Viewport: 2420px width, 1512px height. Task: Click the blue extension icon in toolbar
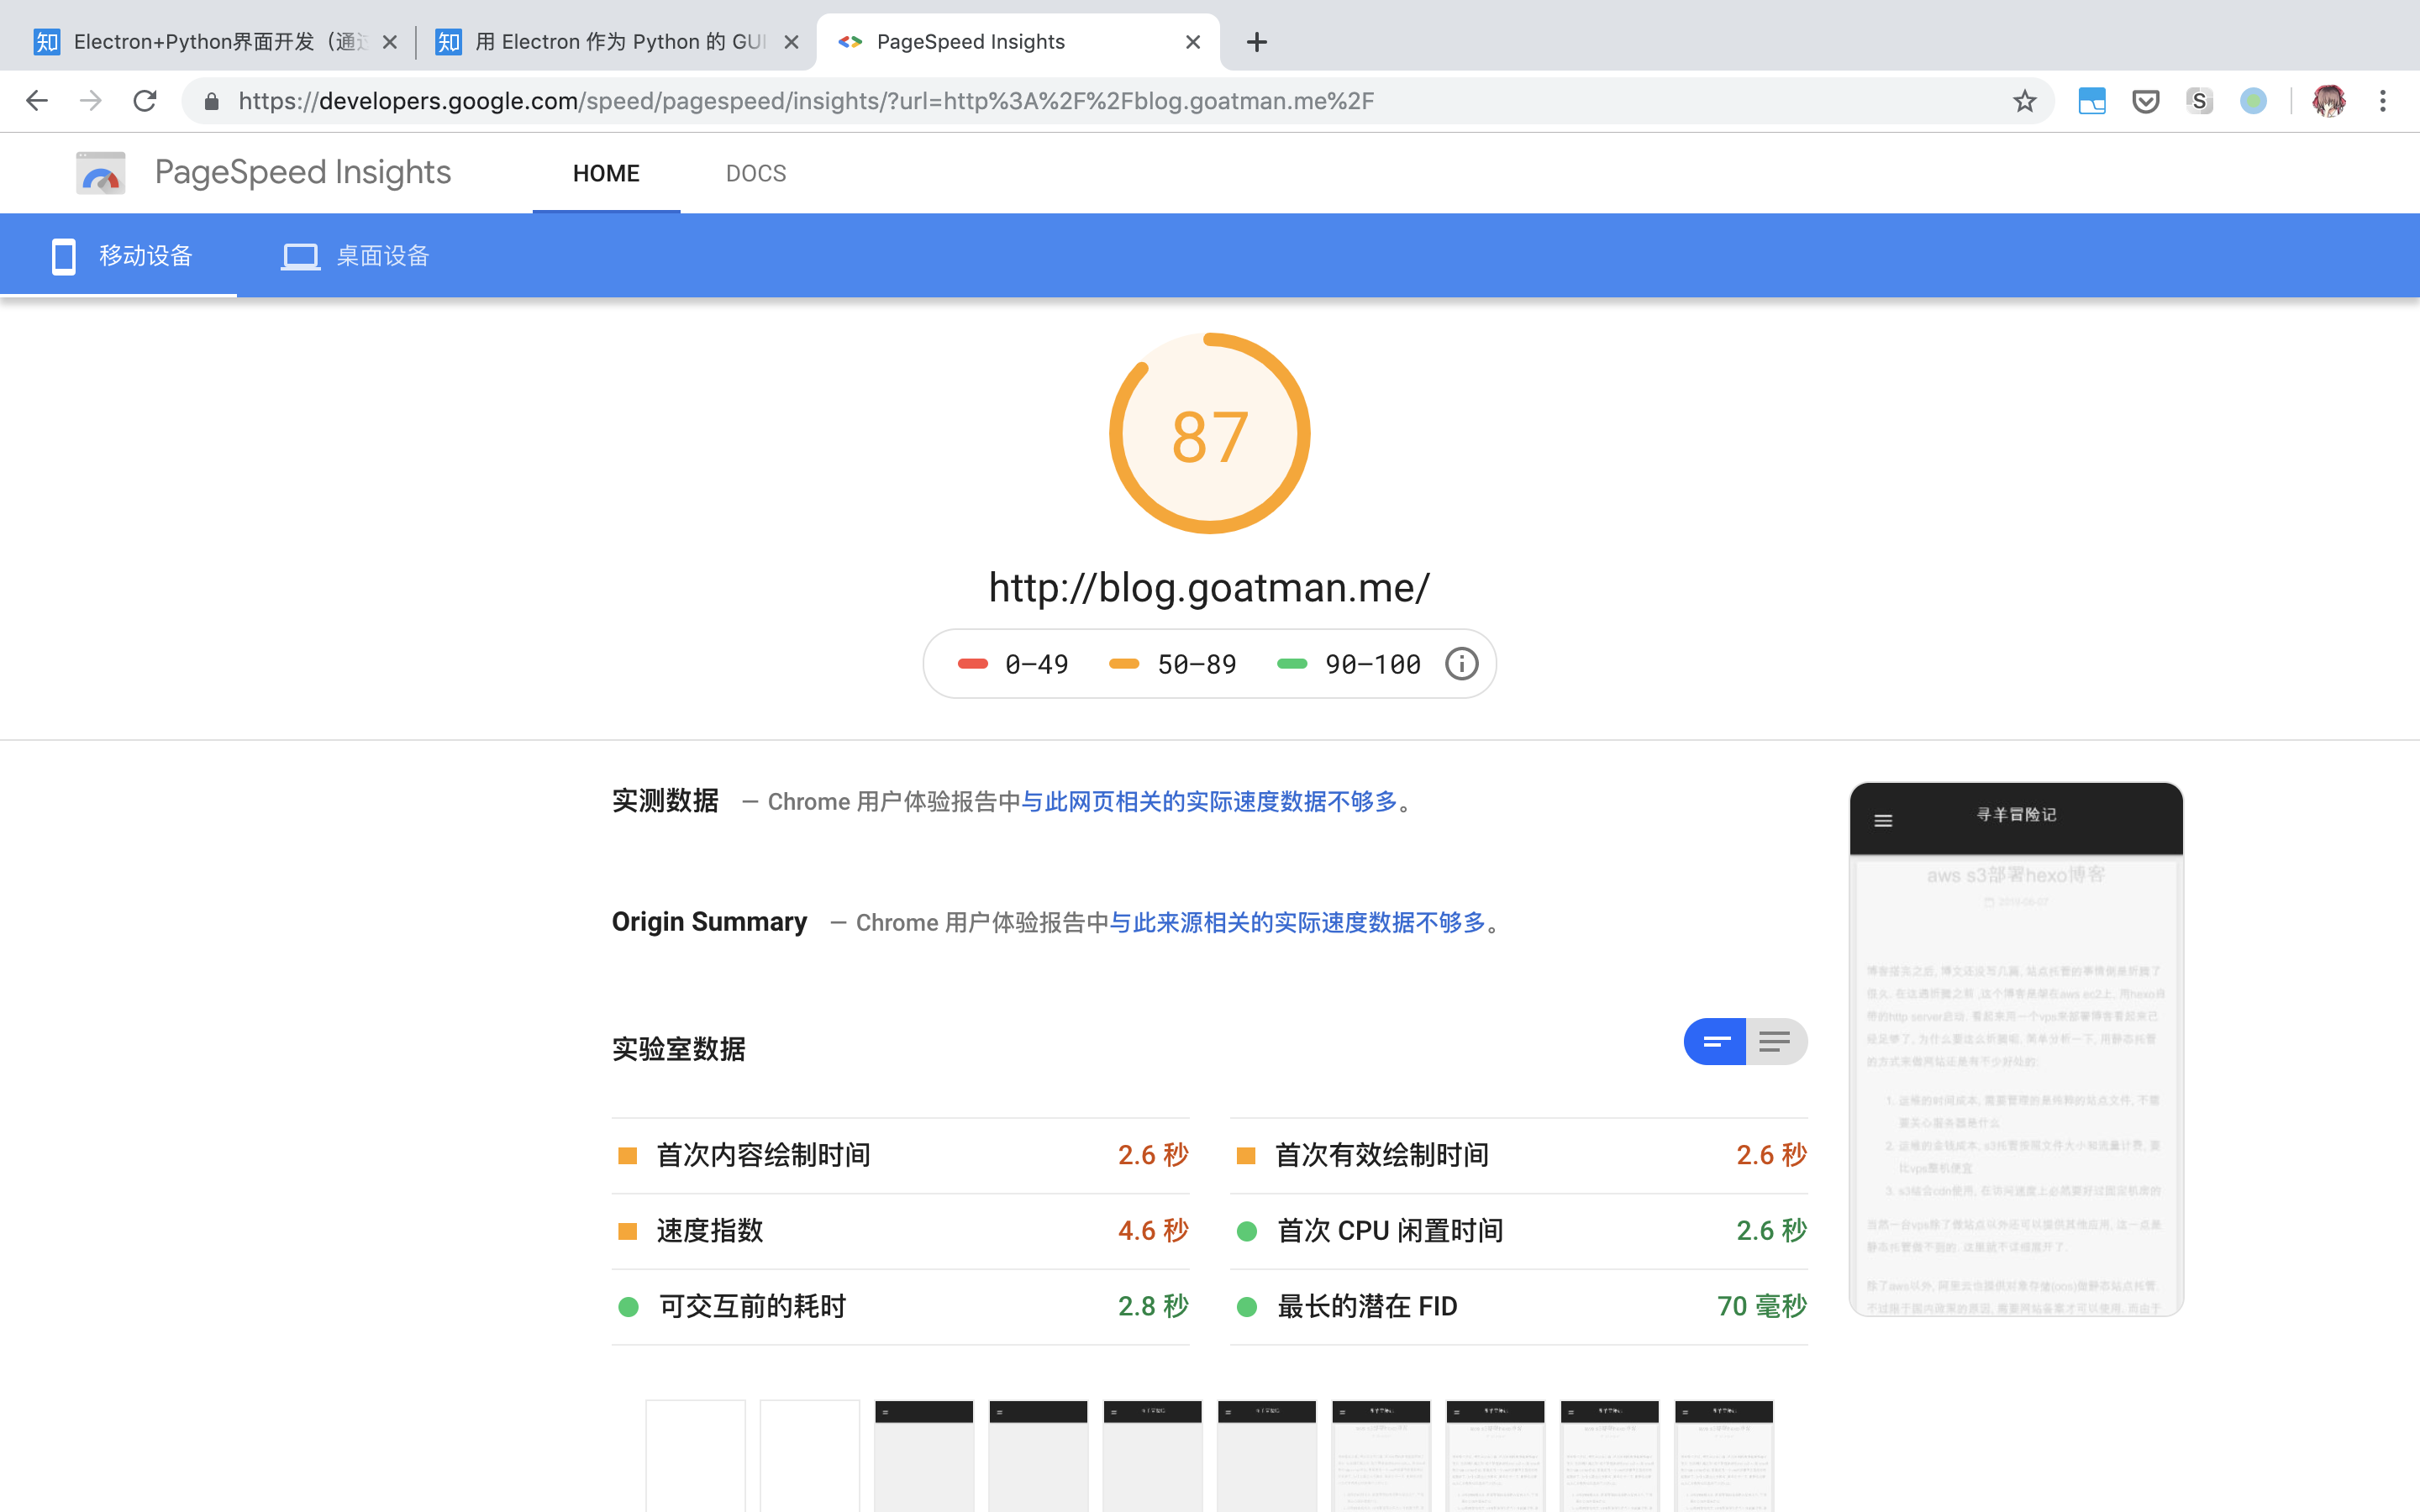(2092, 100)
